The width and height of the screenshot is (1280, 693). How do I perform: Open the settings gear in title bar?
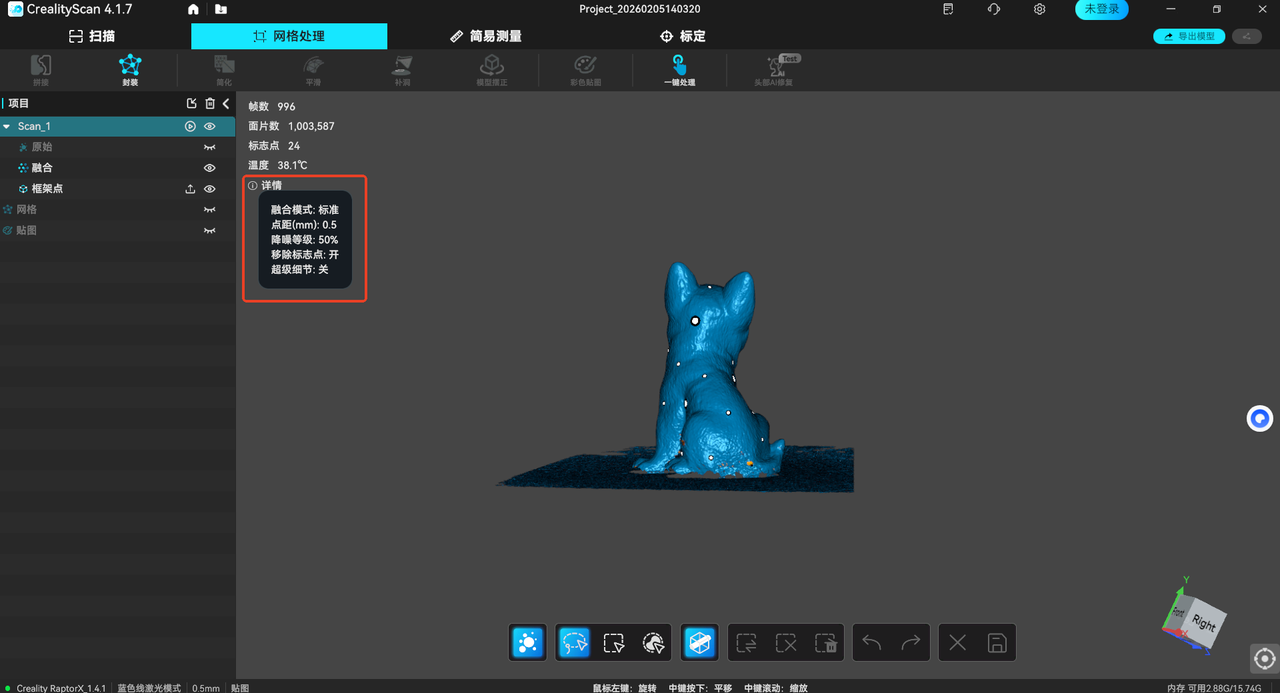tap(1040, 9)
